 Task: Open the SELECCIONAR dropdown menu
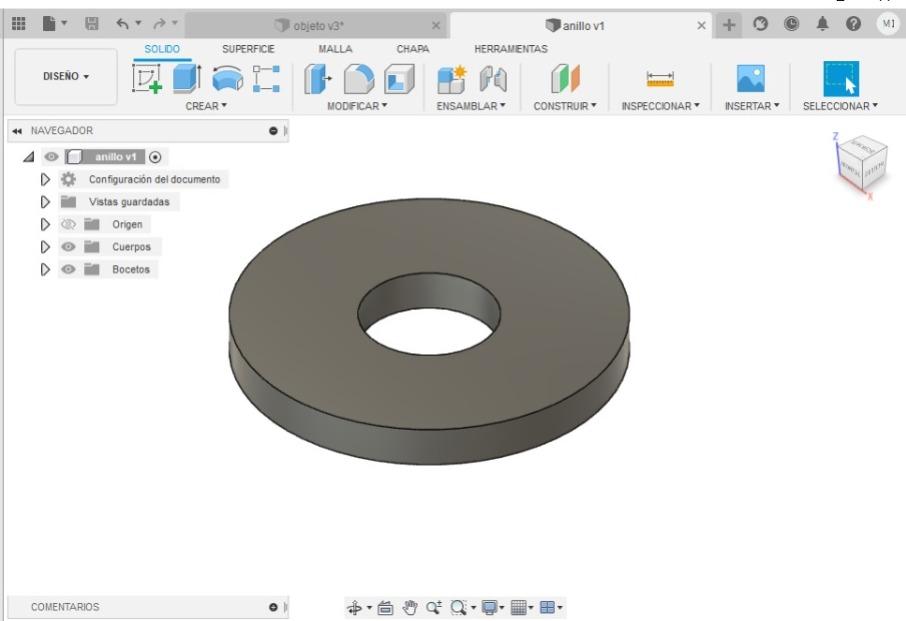pos(840,106)
